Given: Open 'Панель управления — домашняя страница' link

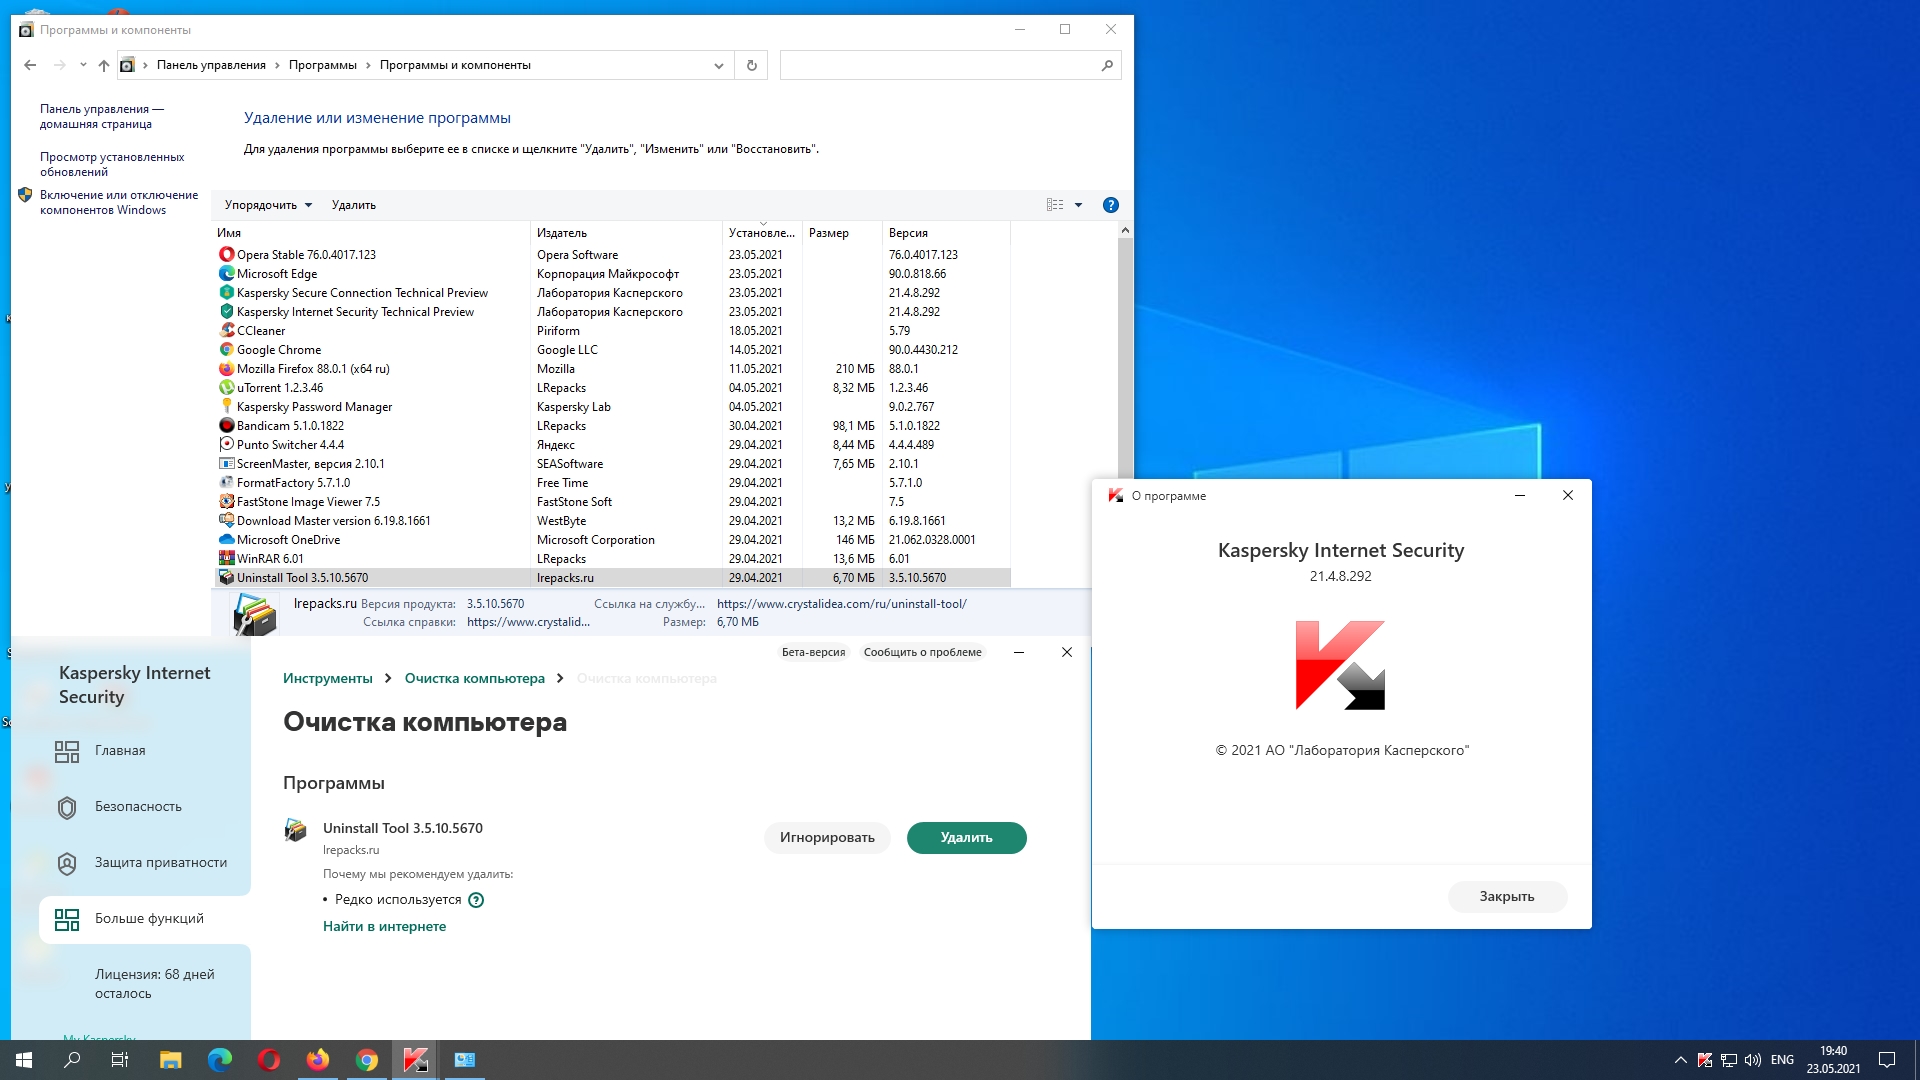Looking at the screenshot, I should coord(101,116).
